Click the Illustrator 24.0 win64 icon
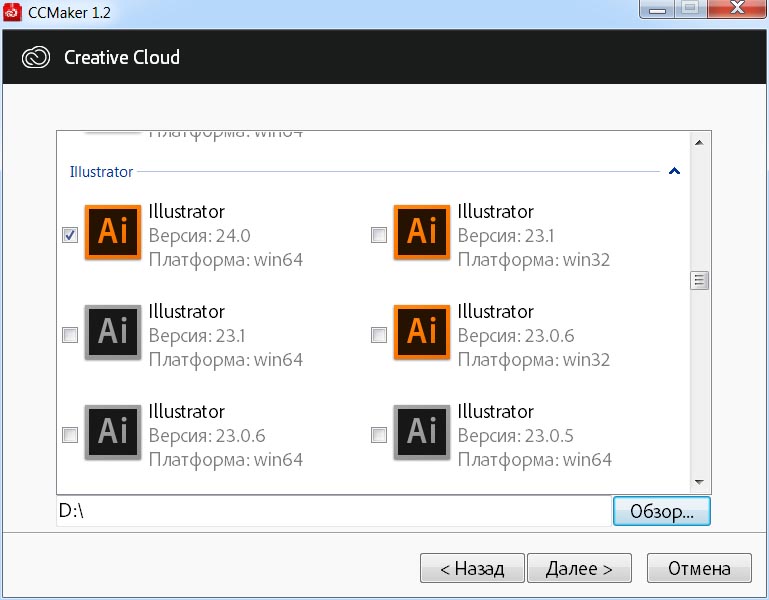 click(x=113, y=232)
